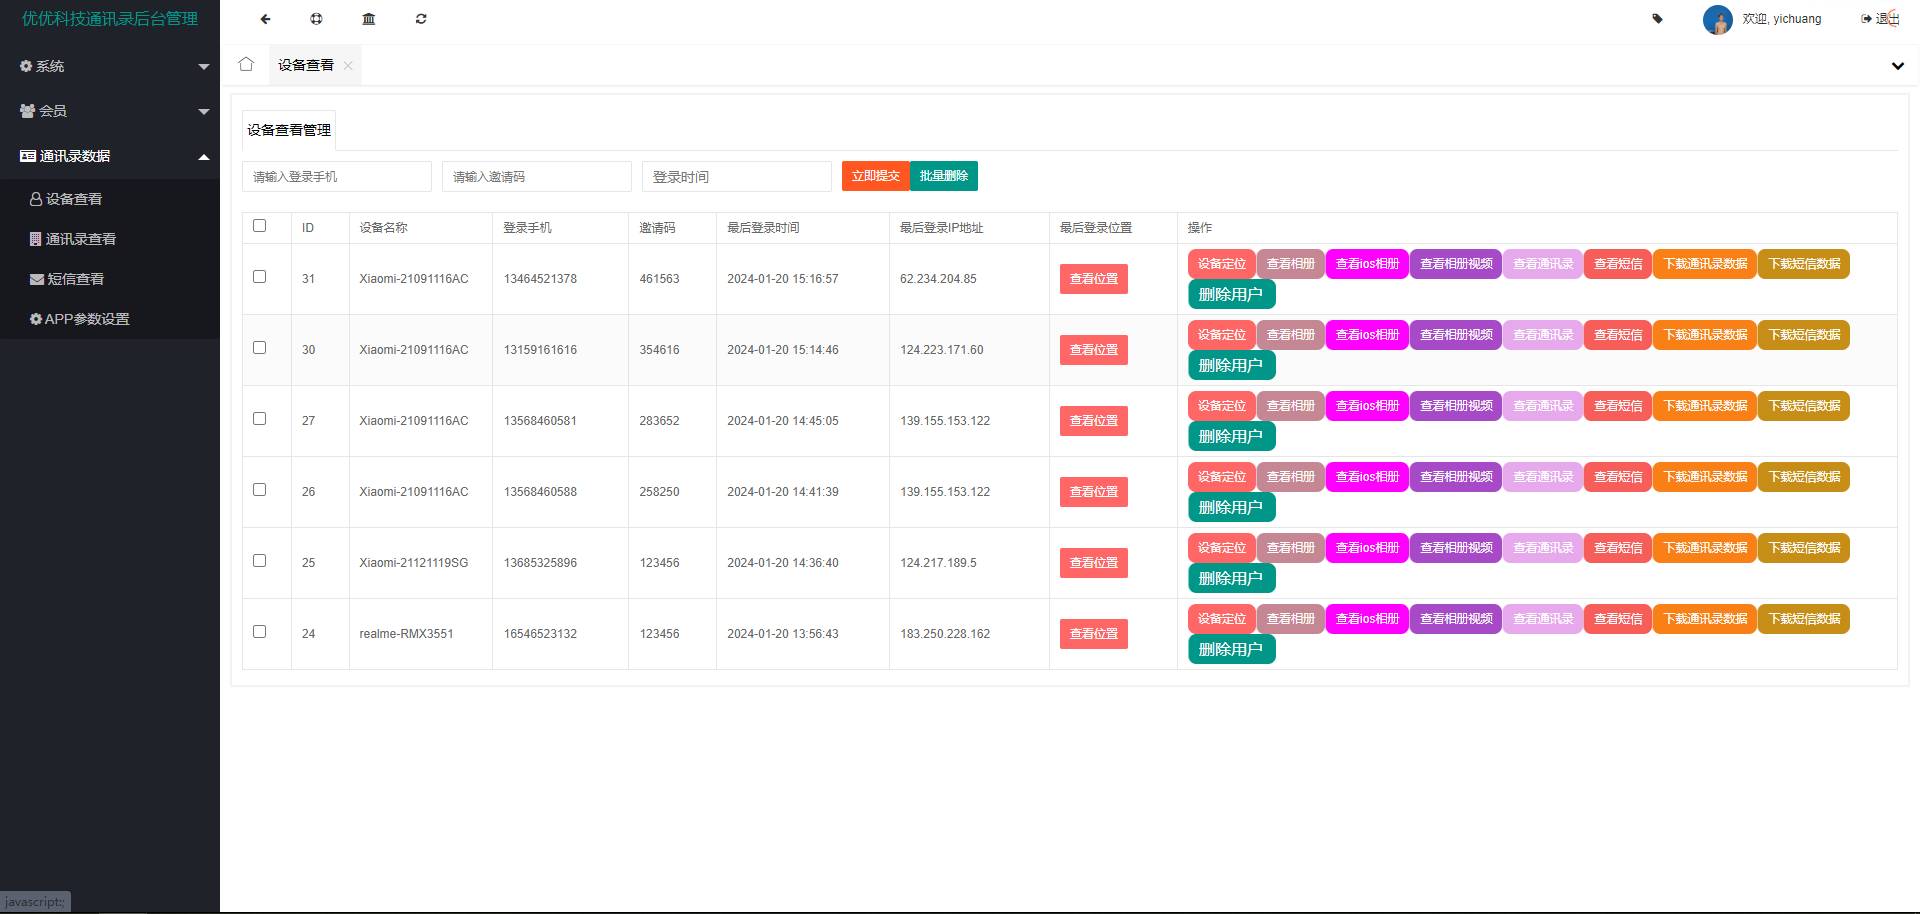Focus the 登录时间 input field
Image resolution: width=1920 pixels, height=914 pixels.
click(736, 177)
